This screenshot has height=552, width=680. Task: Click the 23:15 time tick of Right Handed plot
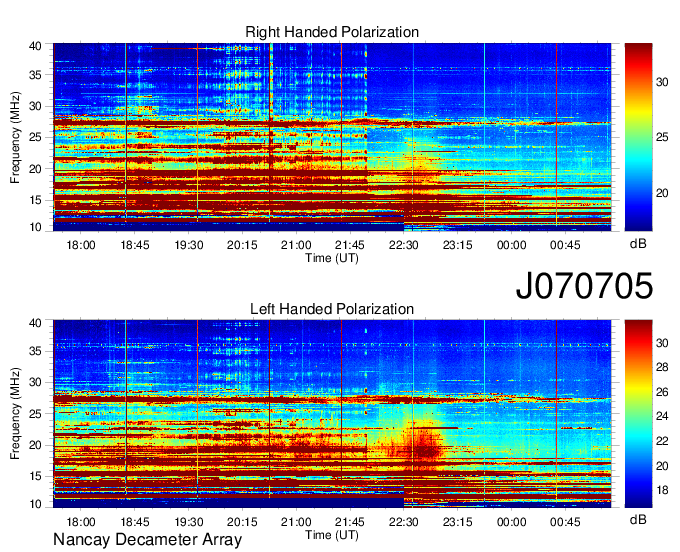[x=458, y=245]
